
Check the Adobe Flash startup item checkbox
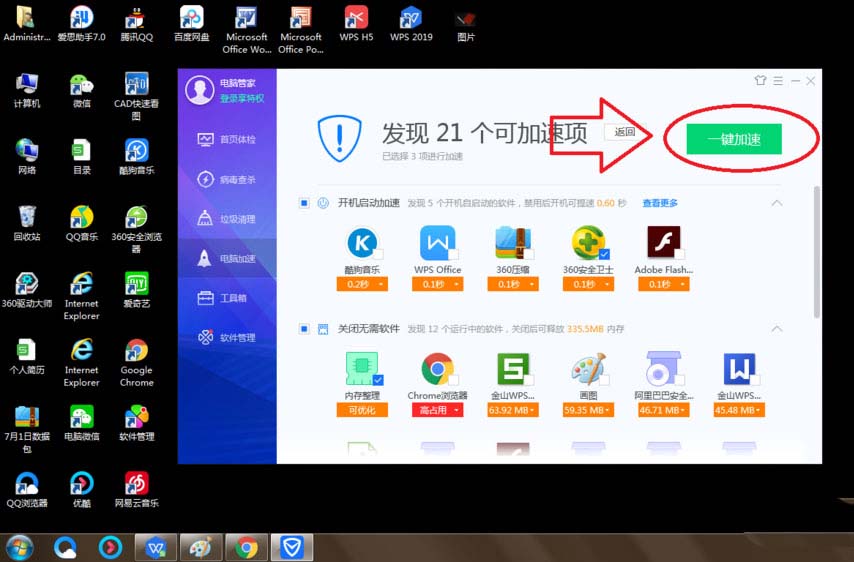point(679,254)
